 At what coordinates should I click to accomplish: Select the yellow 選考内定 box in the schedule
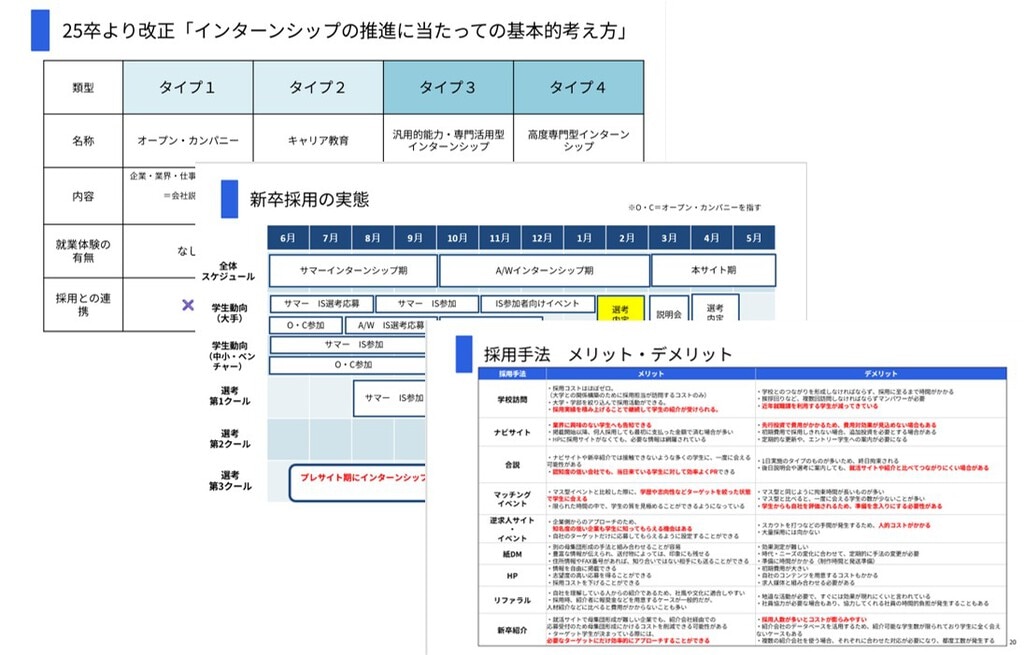coord(620,311)
